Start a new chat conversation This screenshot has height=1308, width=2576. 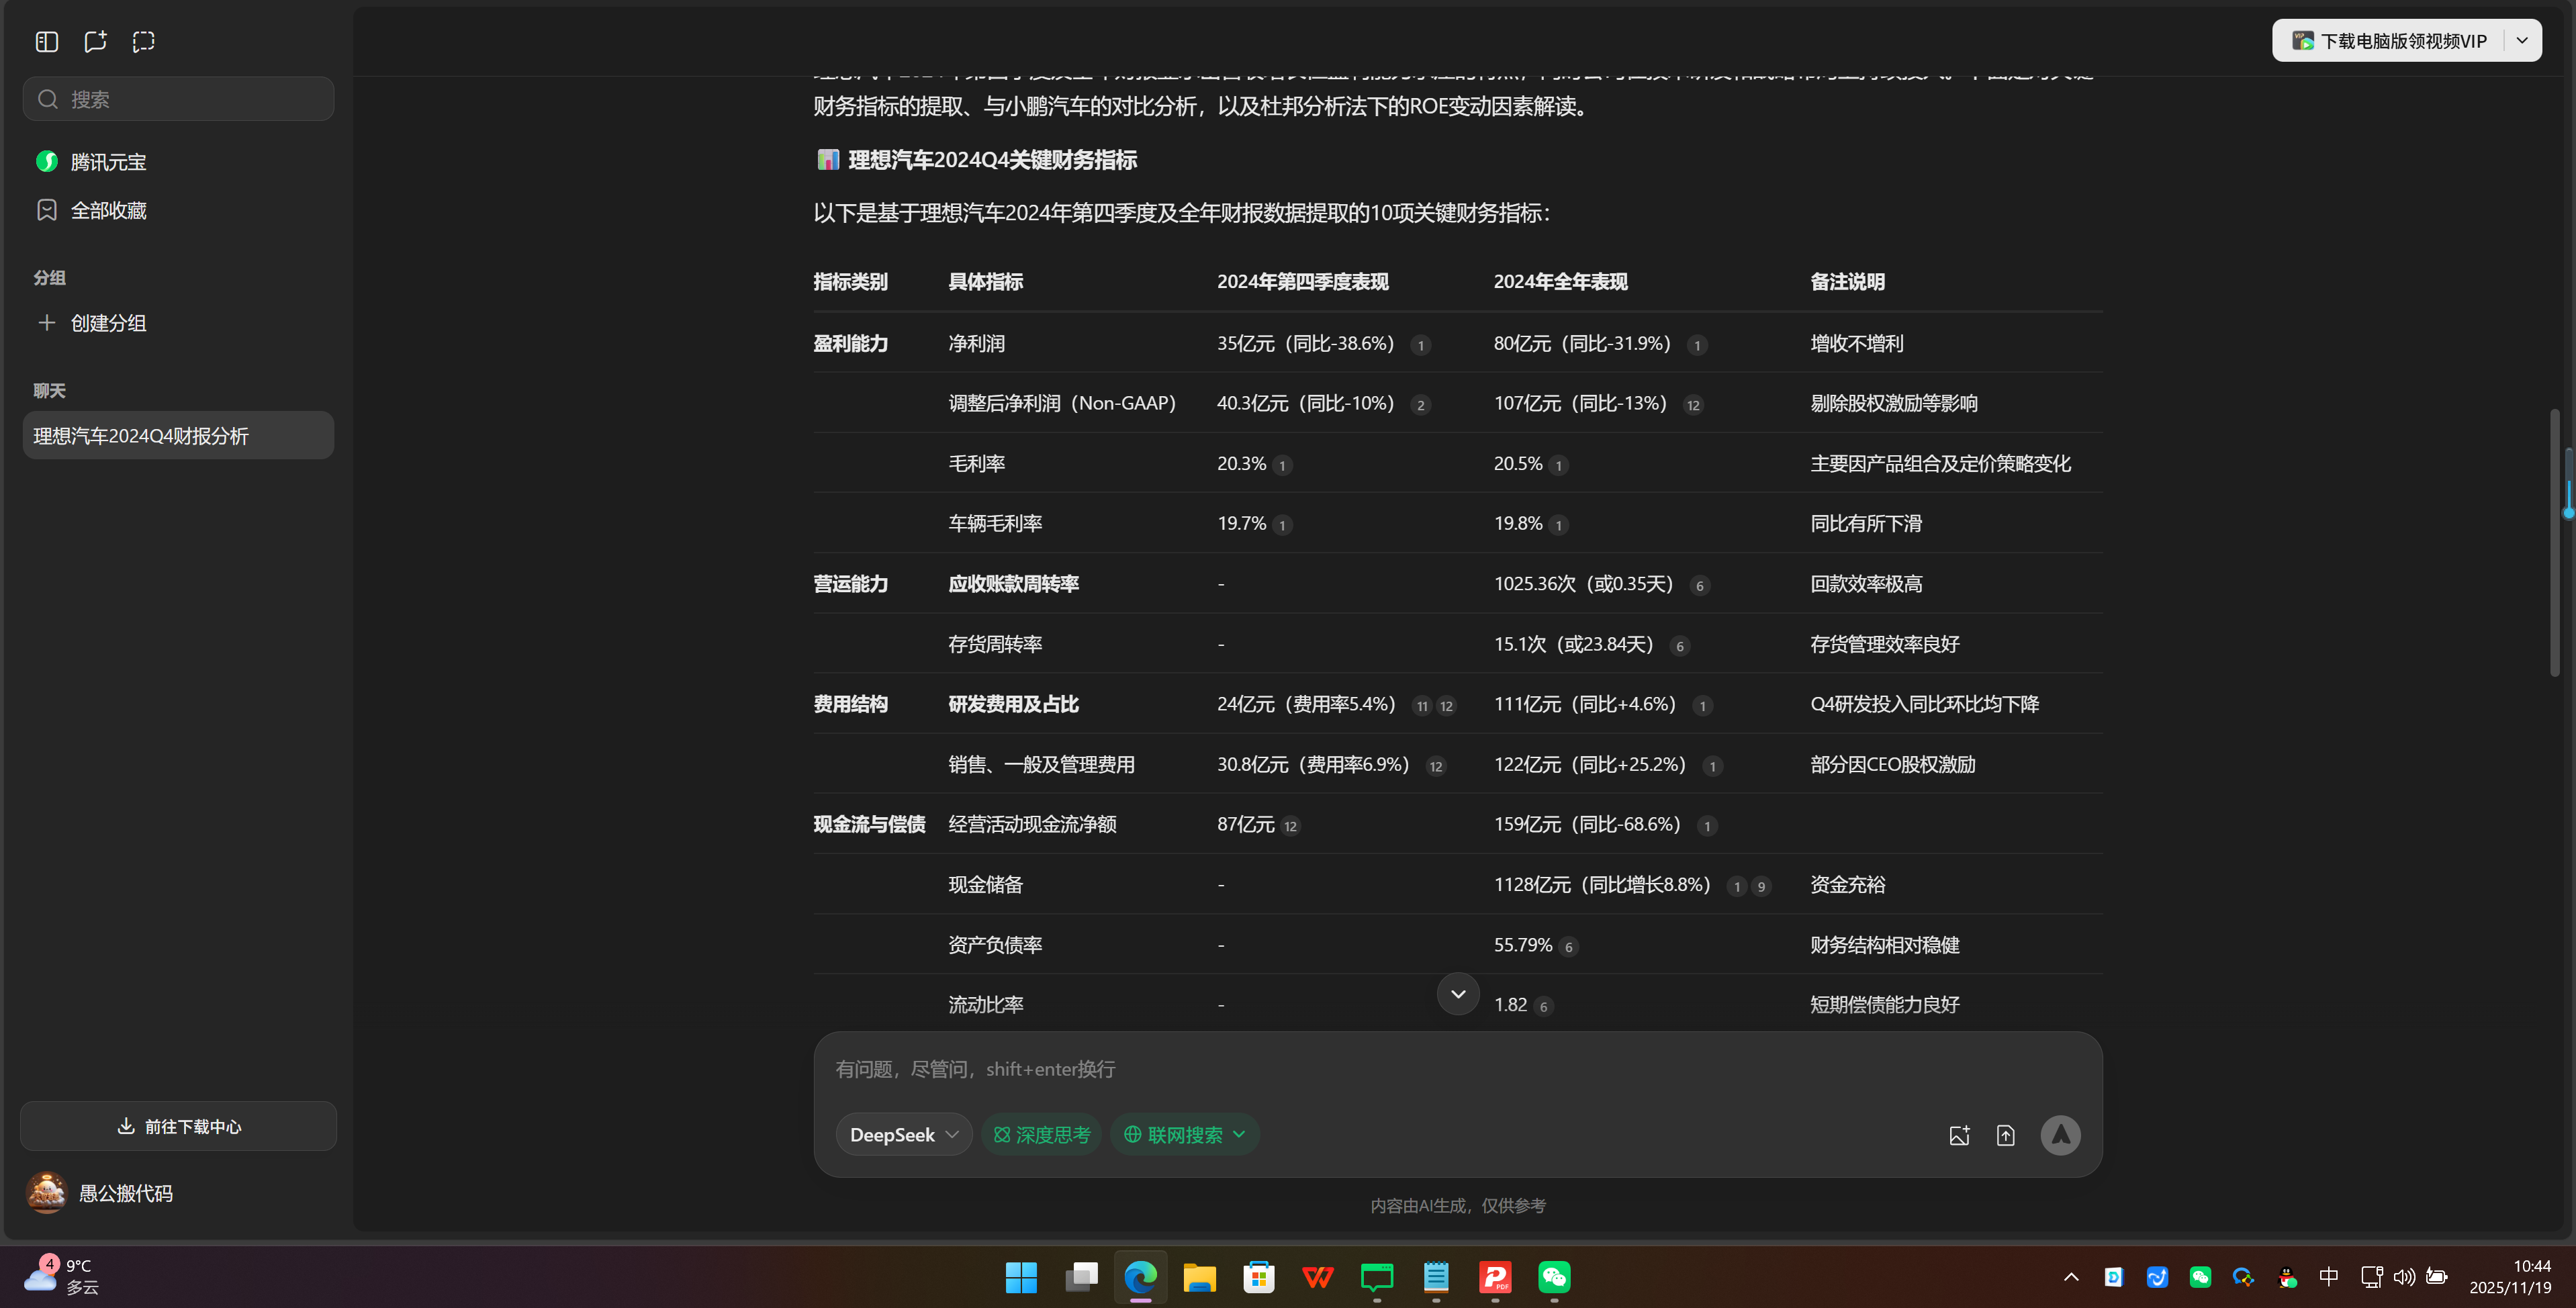pos(95,41)
